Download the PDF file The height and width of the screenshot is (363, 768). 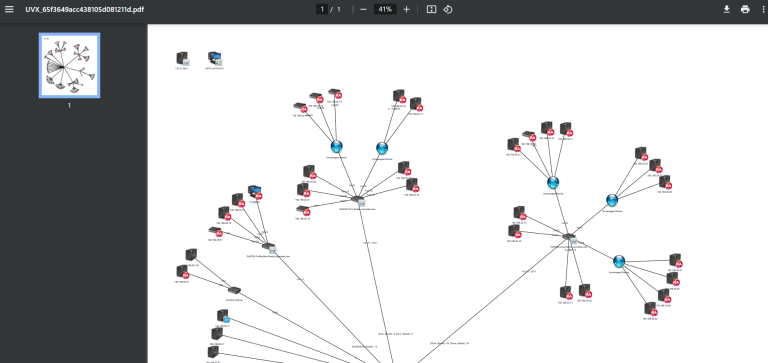727,9
